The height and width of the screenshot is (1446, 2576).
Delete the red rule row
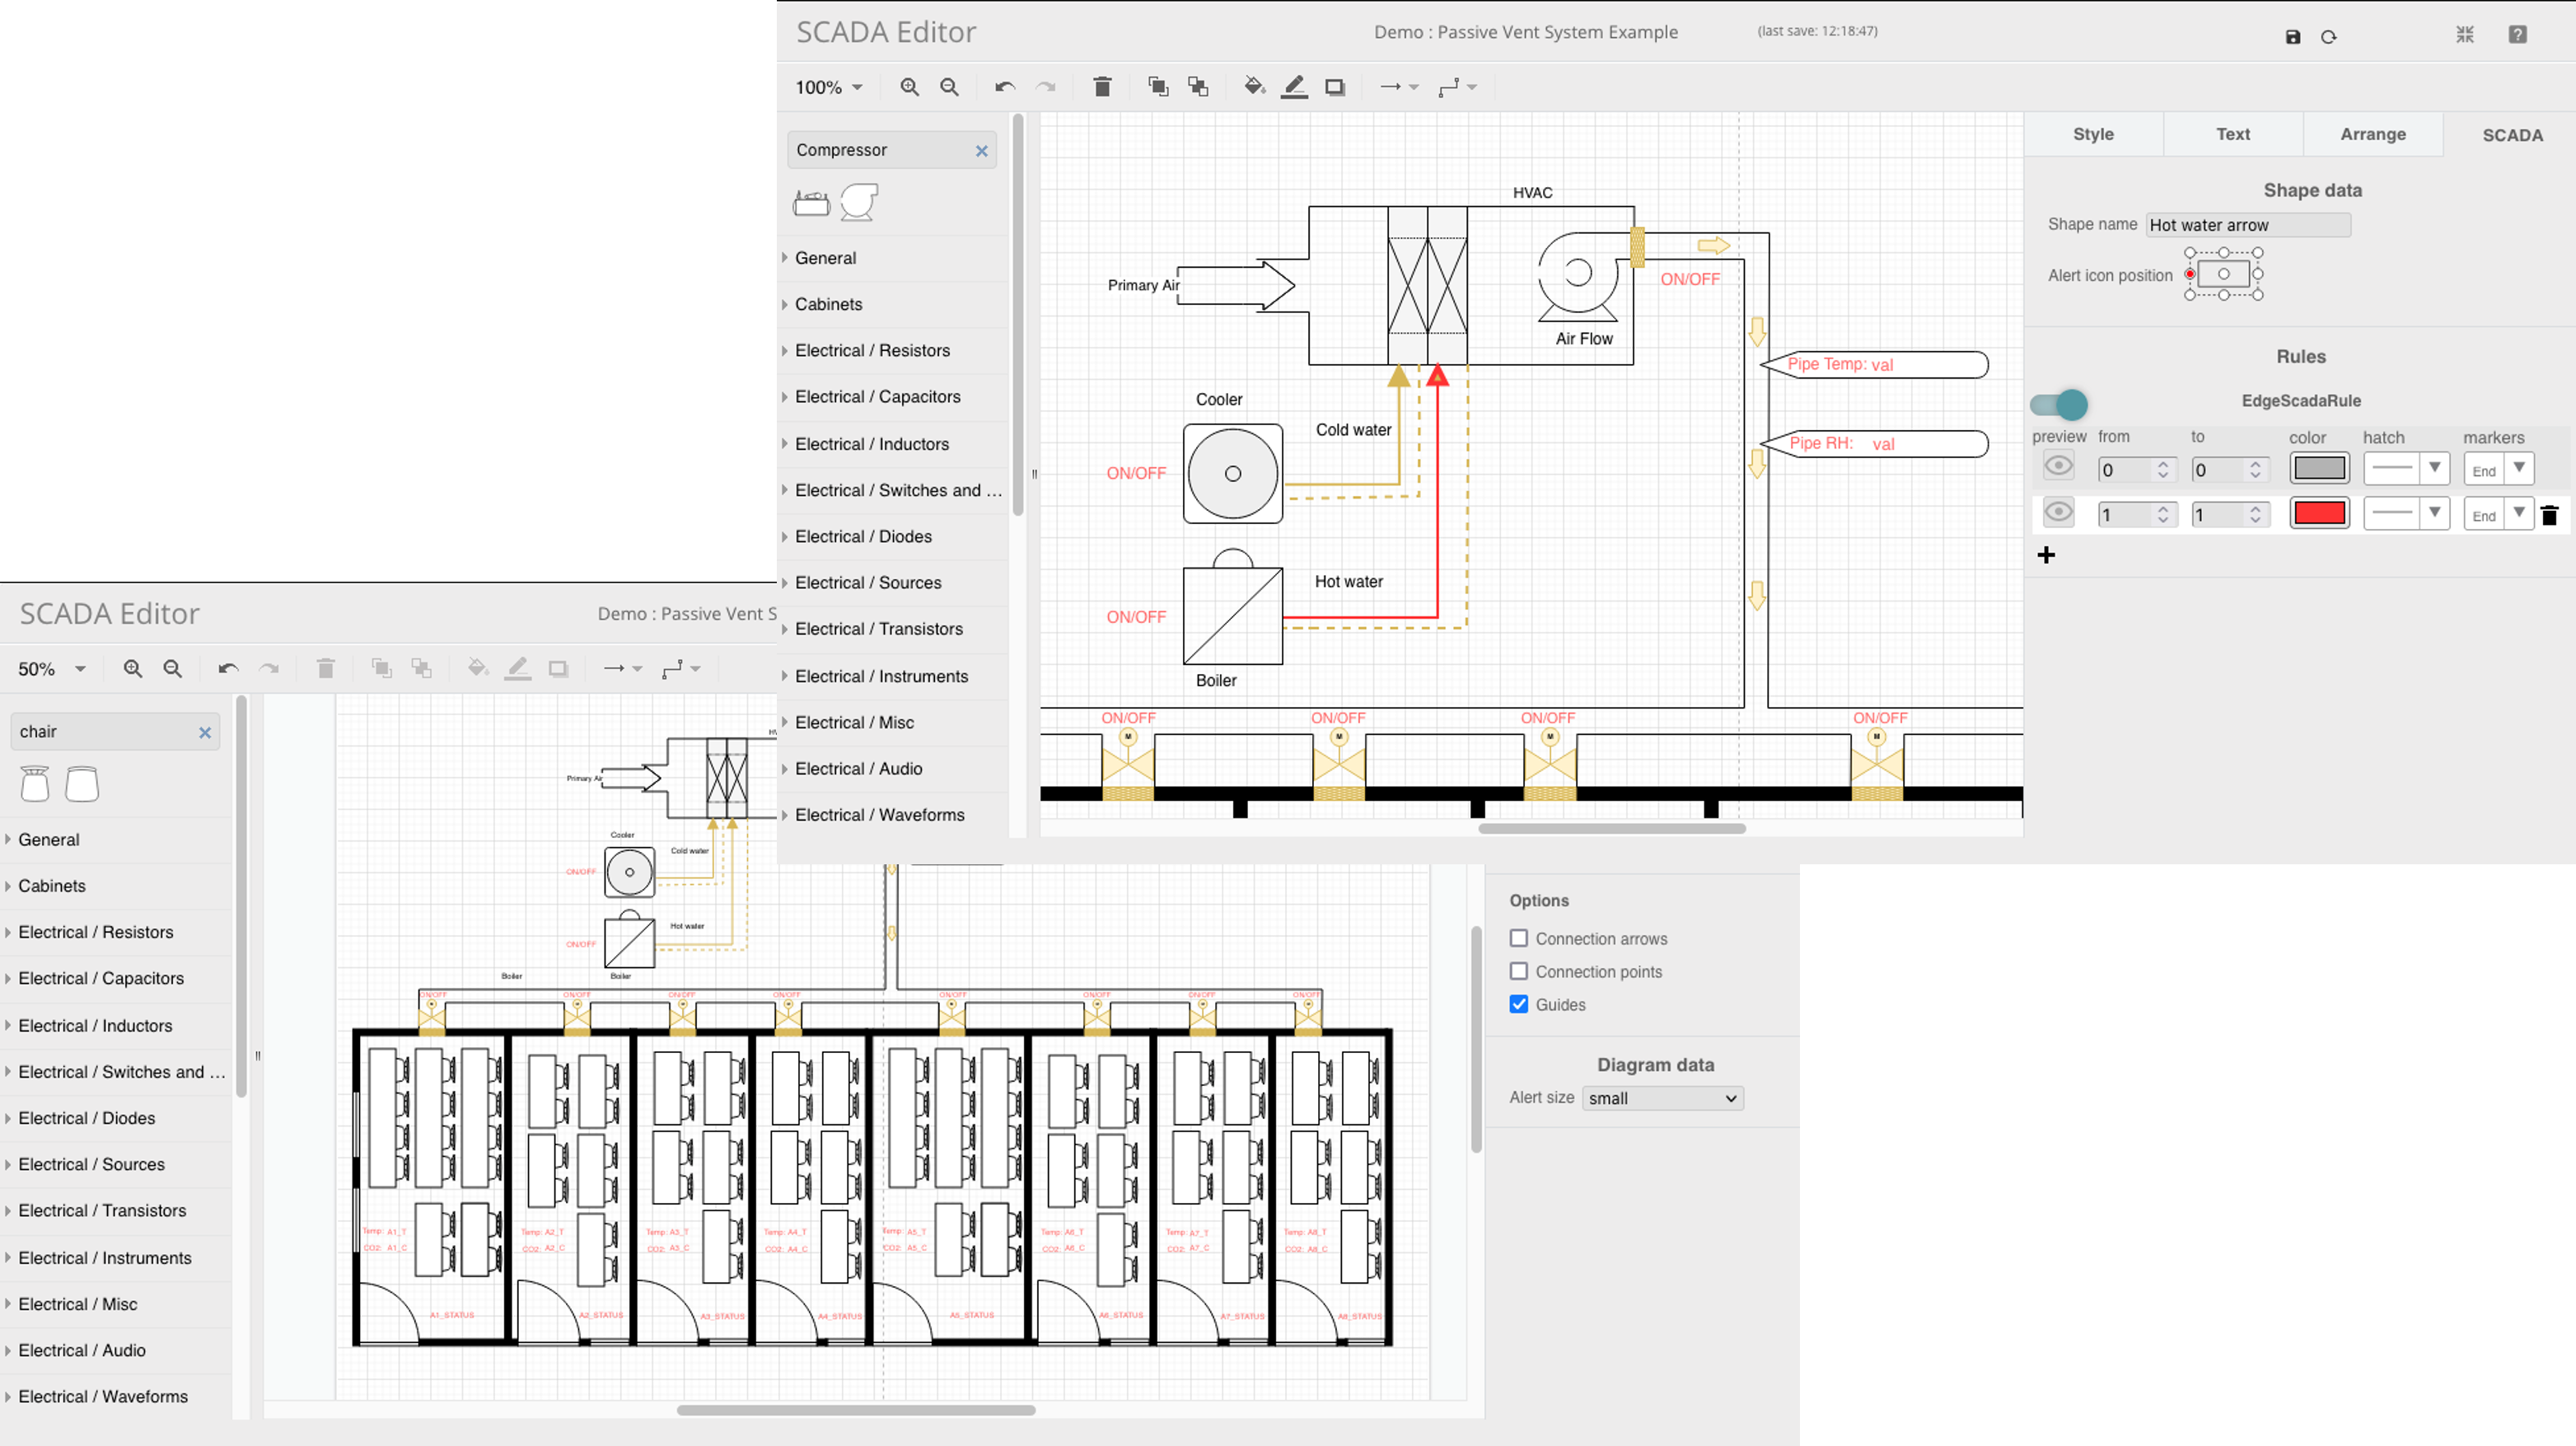point(2549,516)
